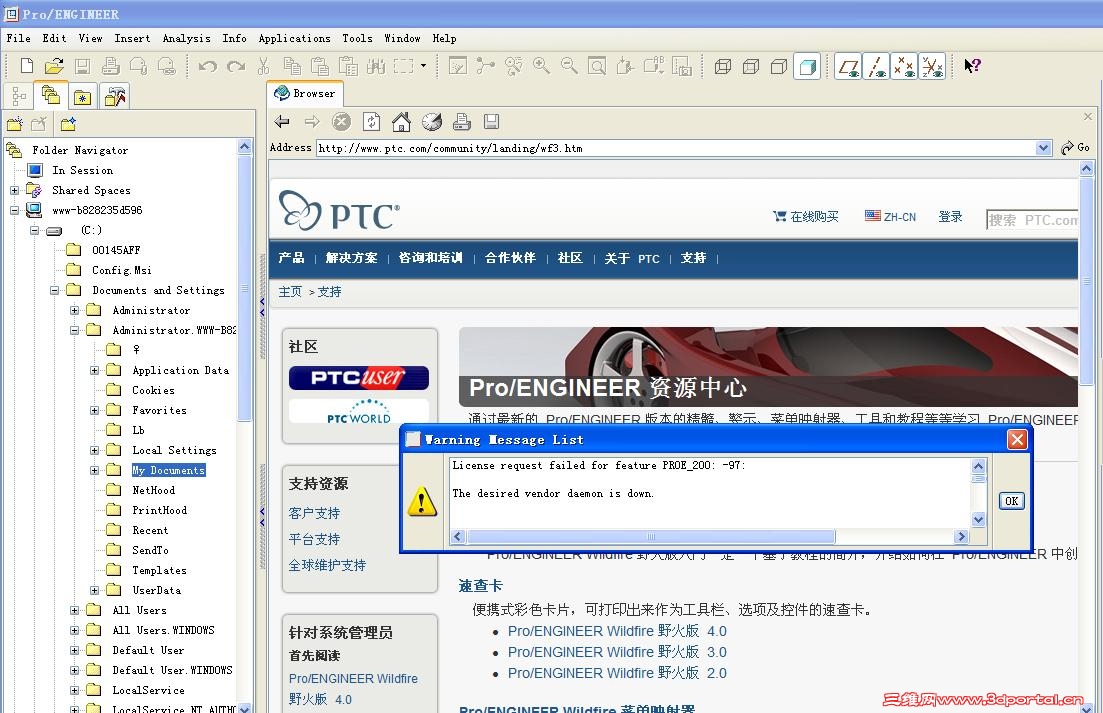1103x713 pixels.
Task: Toggle datum axes visibility
Action: pos(876,67)
